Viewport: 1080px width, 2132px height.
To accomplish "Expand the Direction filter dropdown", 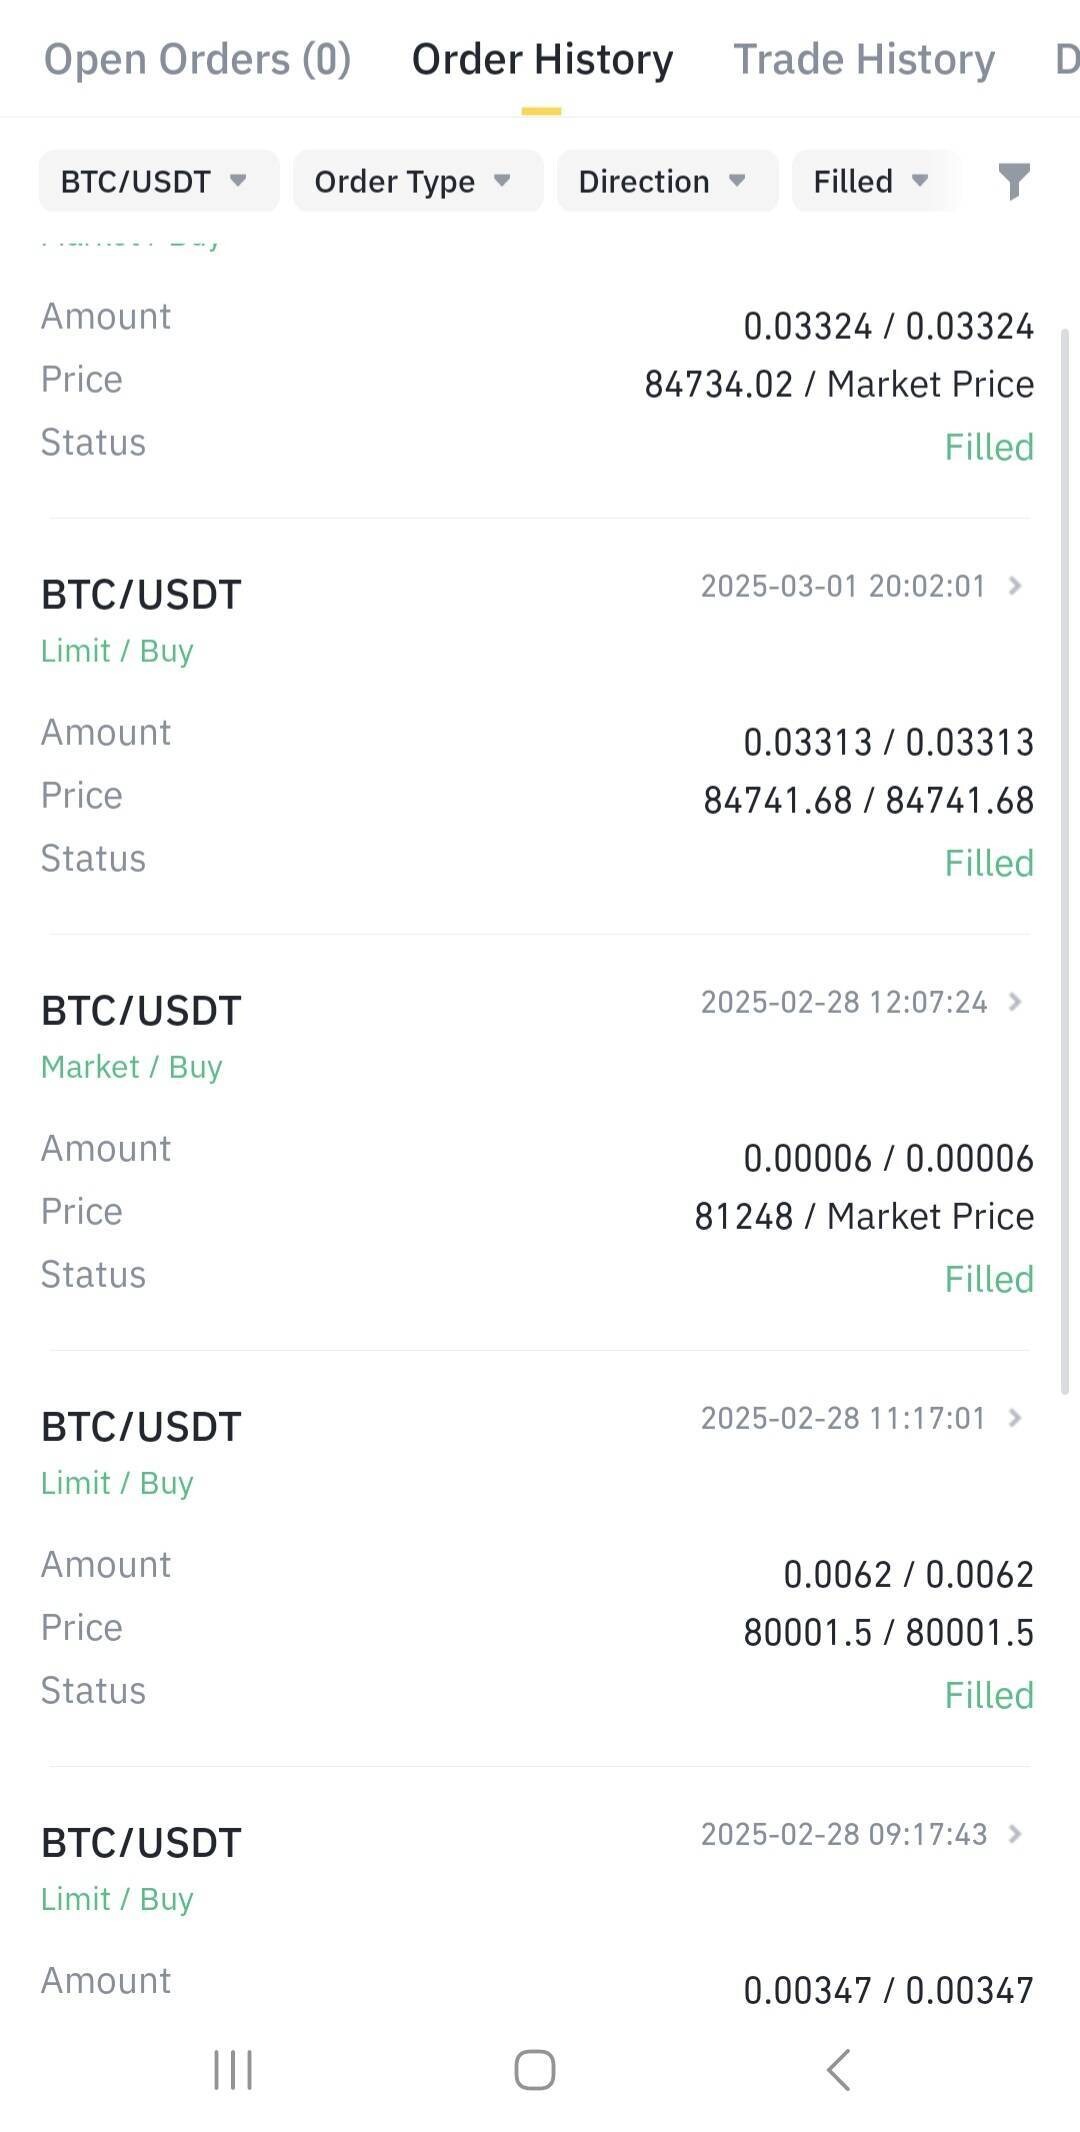I will [x=667, y=181].
